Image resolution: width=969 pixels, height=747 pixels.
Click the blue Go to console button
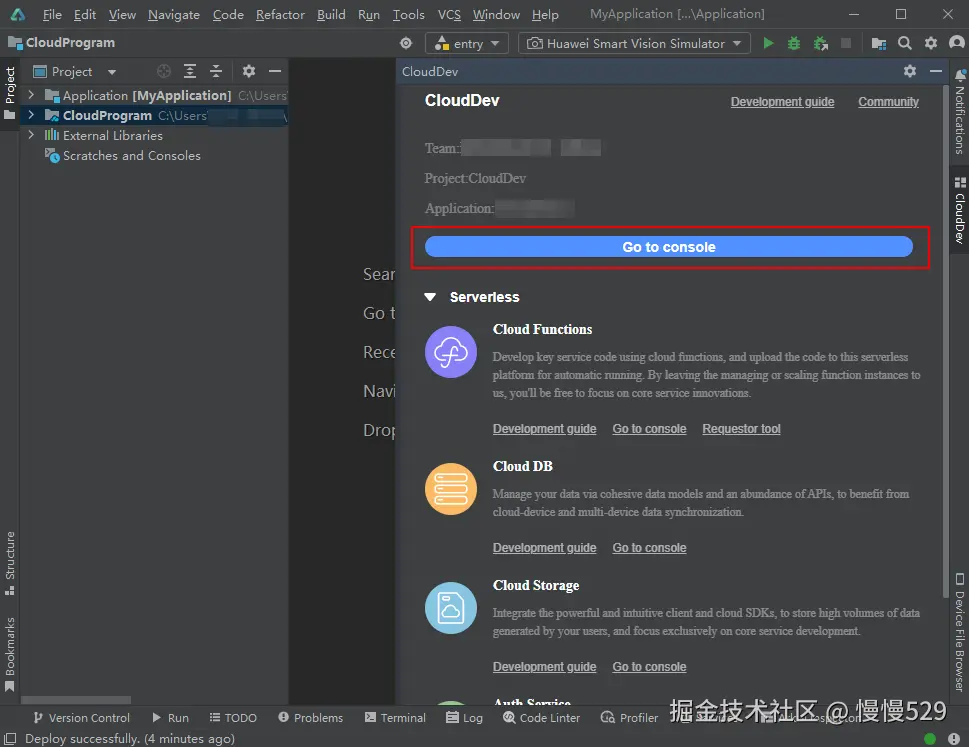tap(669, 247)
